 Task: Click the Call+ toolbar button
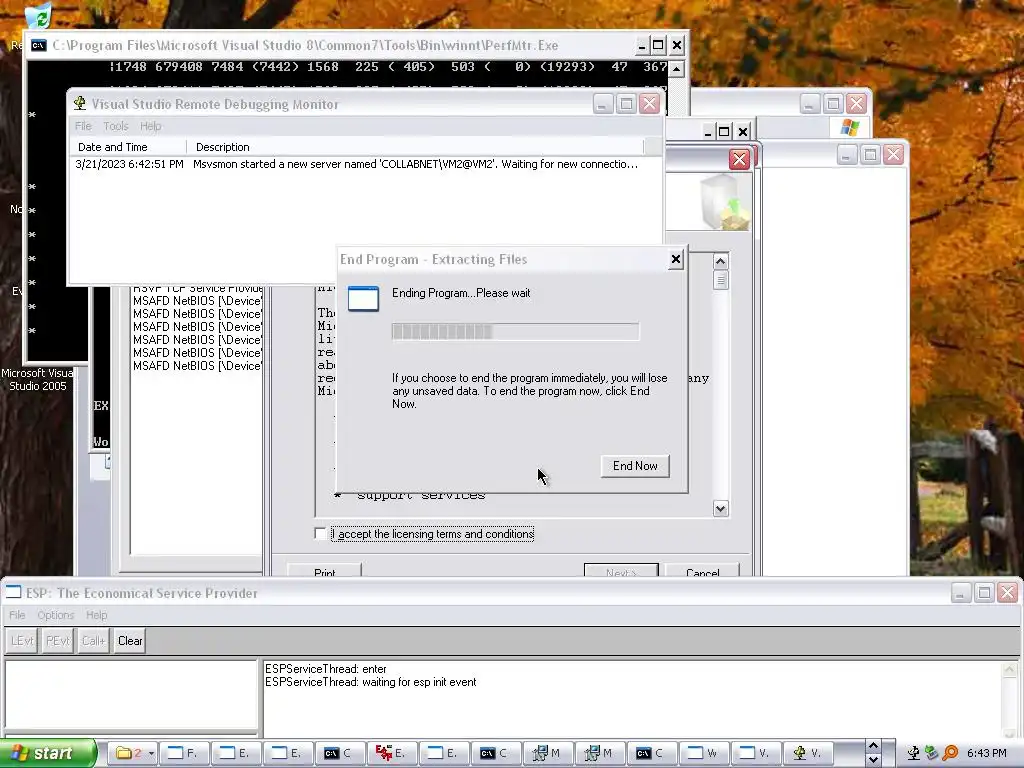93,641
